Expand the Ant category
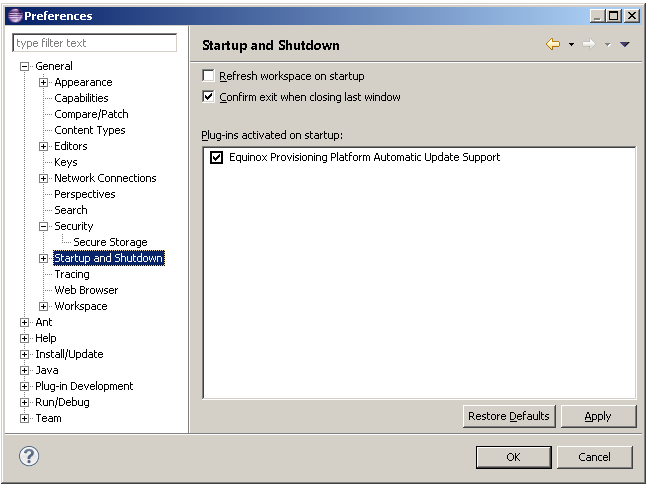 [x=25, y=322]
